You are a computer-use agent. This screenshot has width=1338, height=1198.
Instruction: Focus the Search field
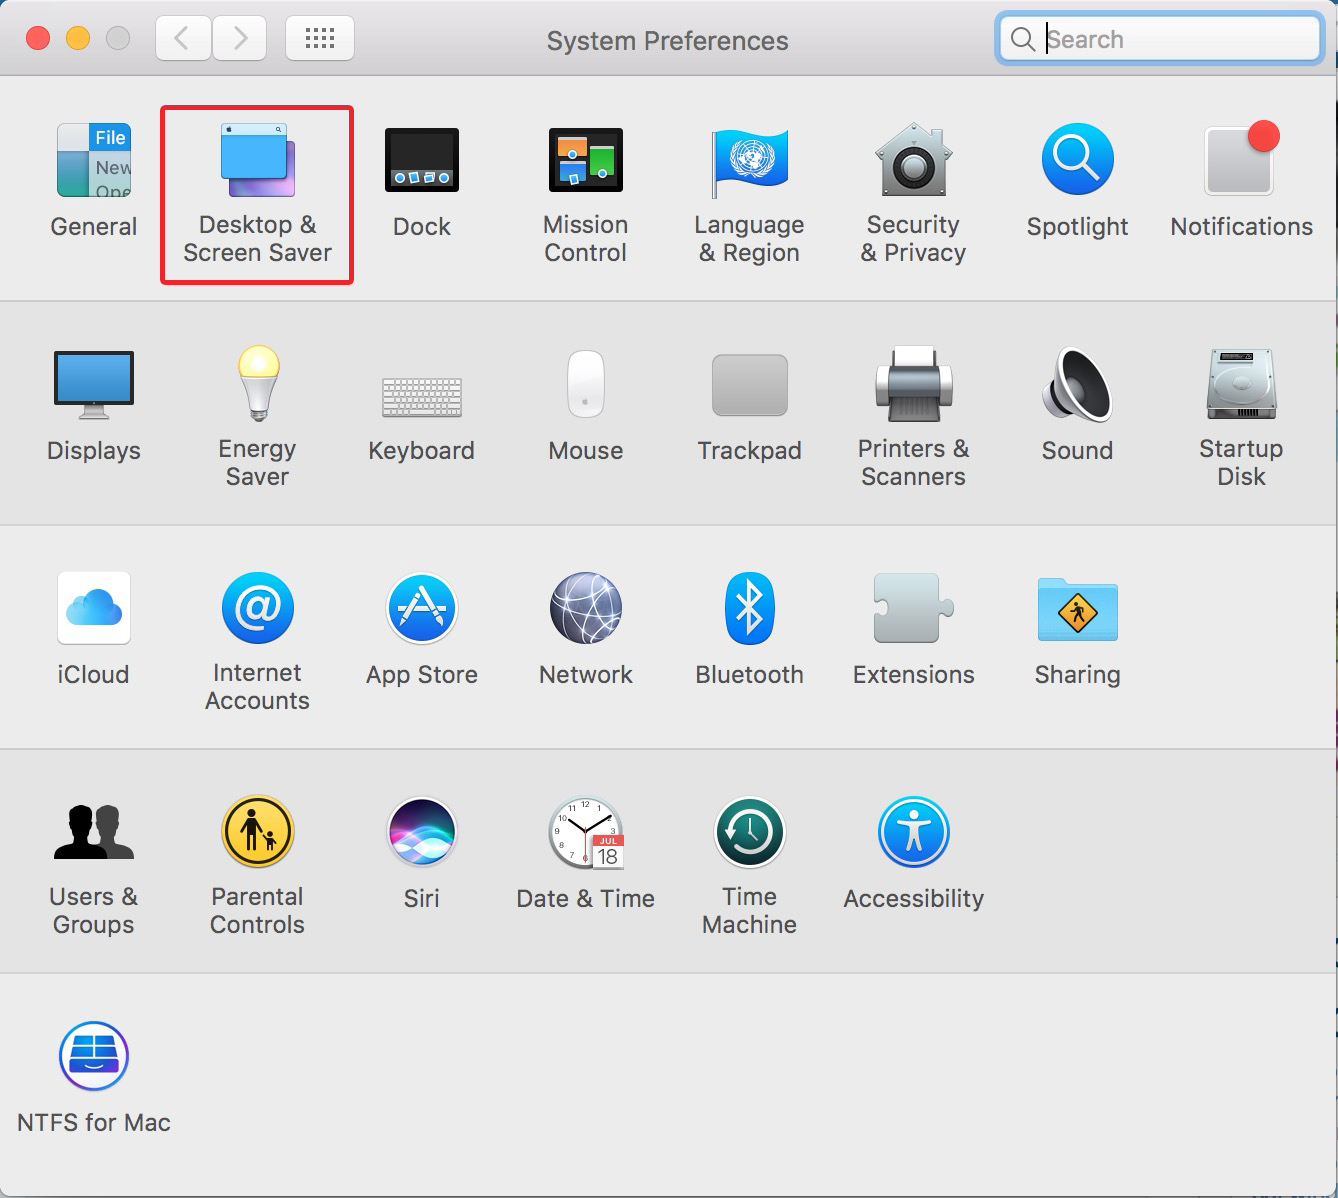(1160, 39)
